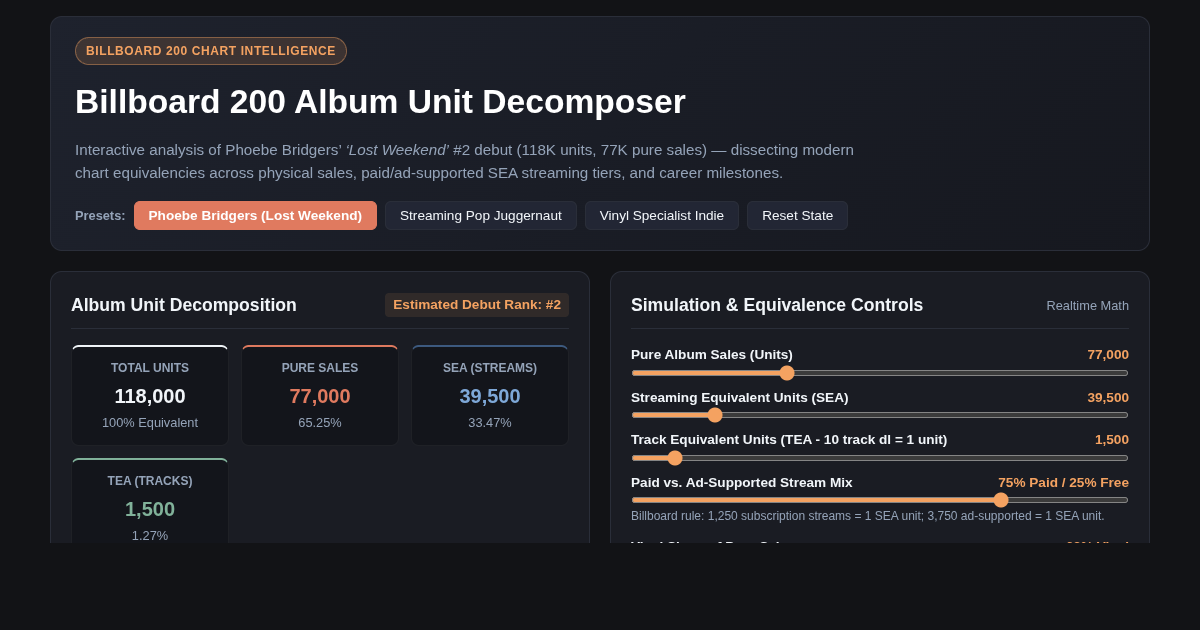Click the Track Equivalent Units (TEA) slider
The width and height of the screenshot is (1200, 630).
click(880, 458)
